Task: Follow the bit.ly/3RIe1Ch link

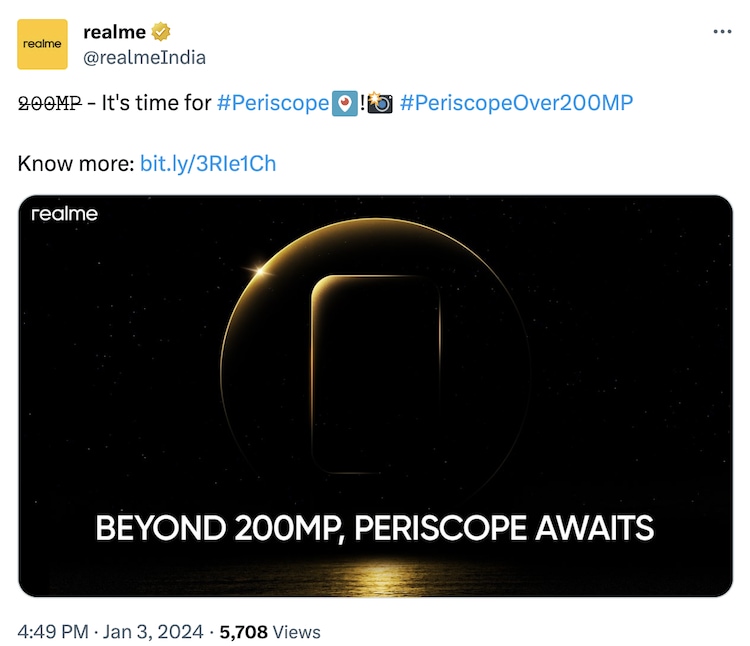Action: click(208, 162)
